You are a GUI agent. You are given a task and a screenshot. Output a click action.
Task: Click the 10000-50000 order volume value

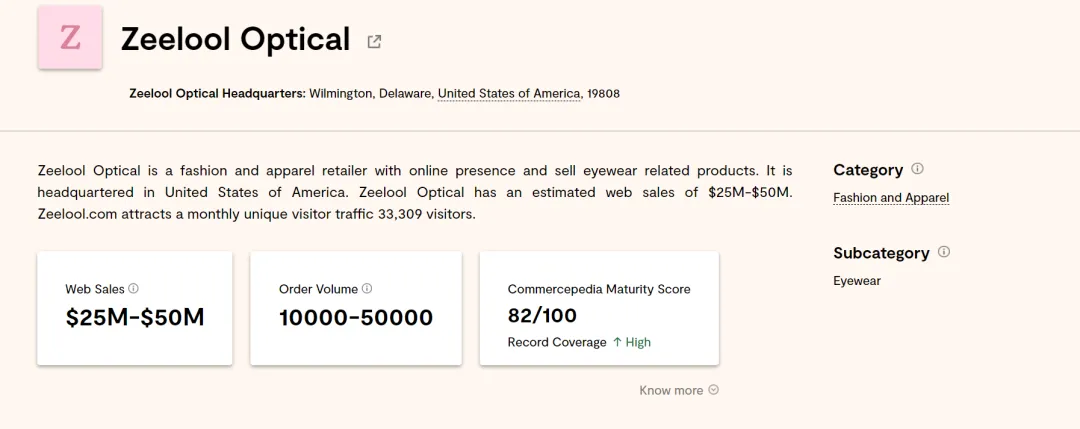point(356,318)
